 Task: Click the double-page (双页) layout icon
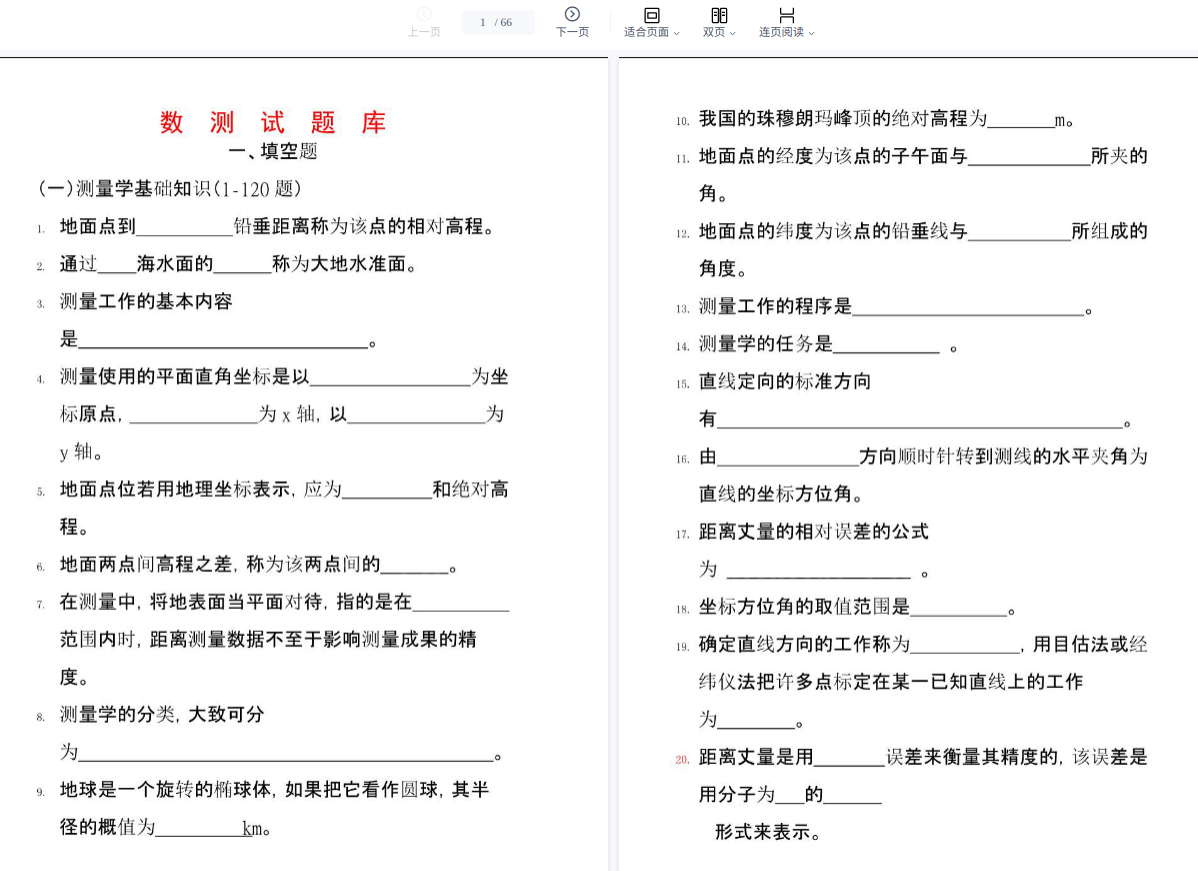(719, 15)
